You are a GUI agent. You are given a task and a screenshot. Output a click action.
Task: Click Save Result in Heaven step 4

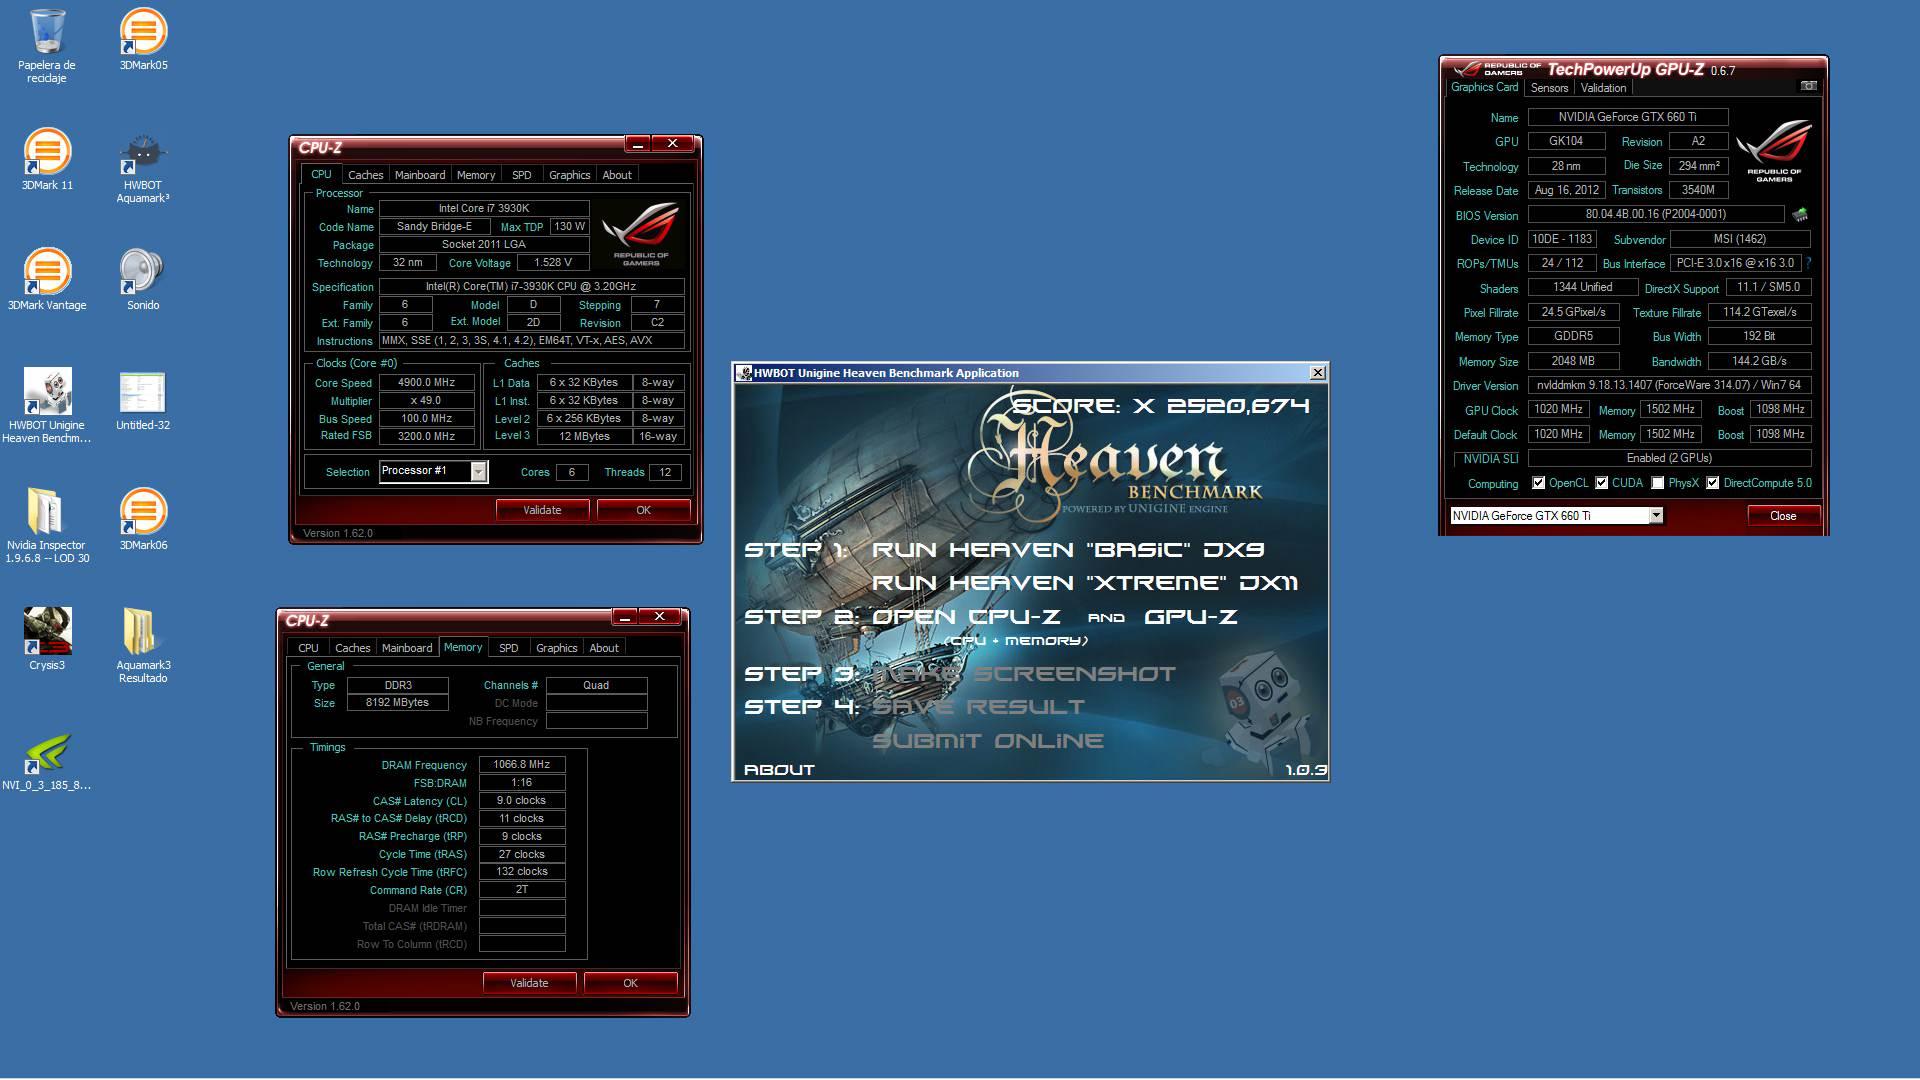point(978,707)
